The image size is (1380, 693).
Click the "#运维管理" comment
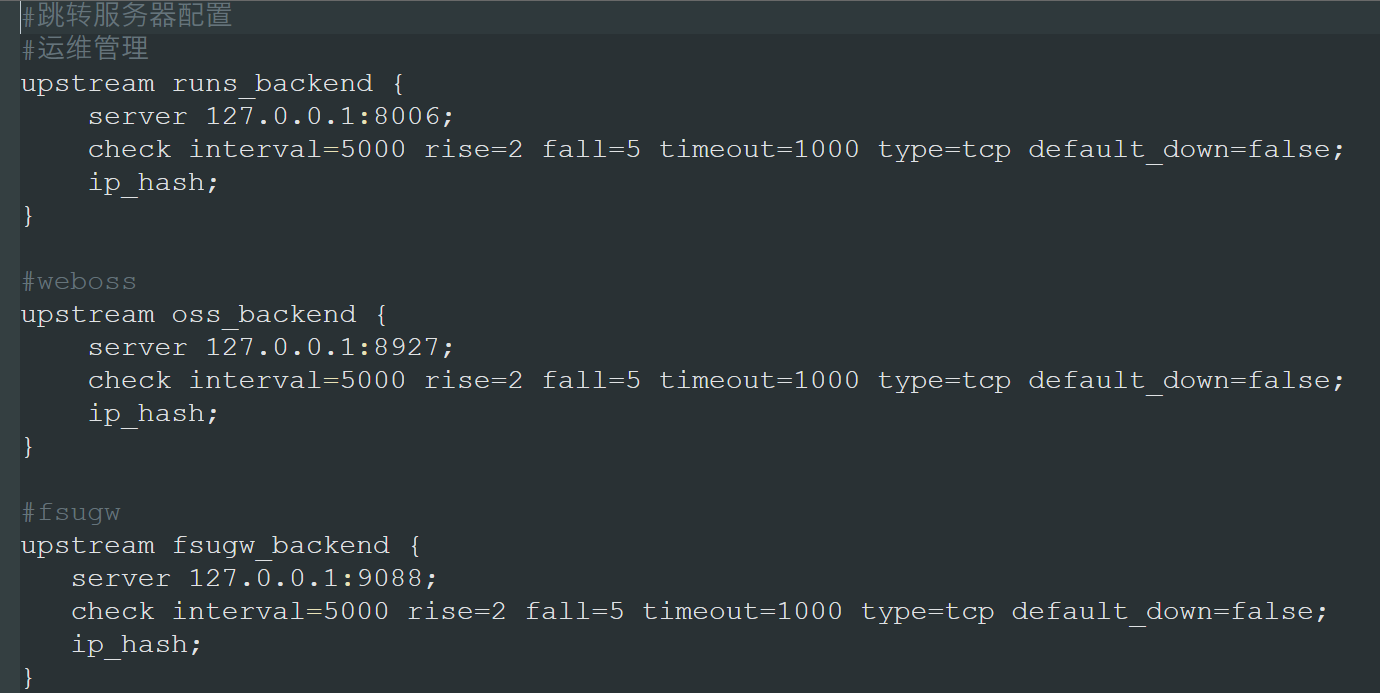click(x=85, y=49)
